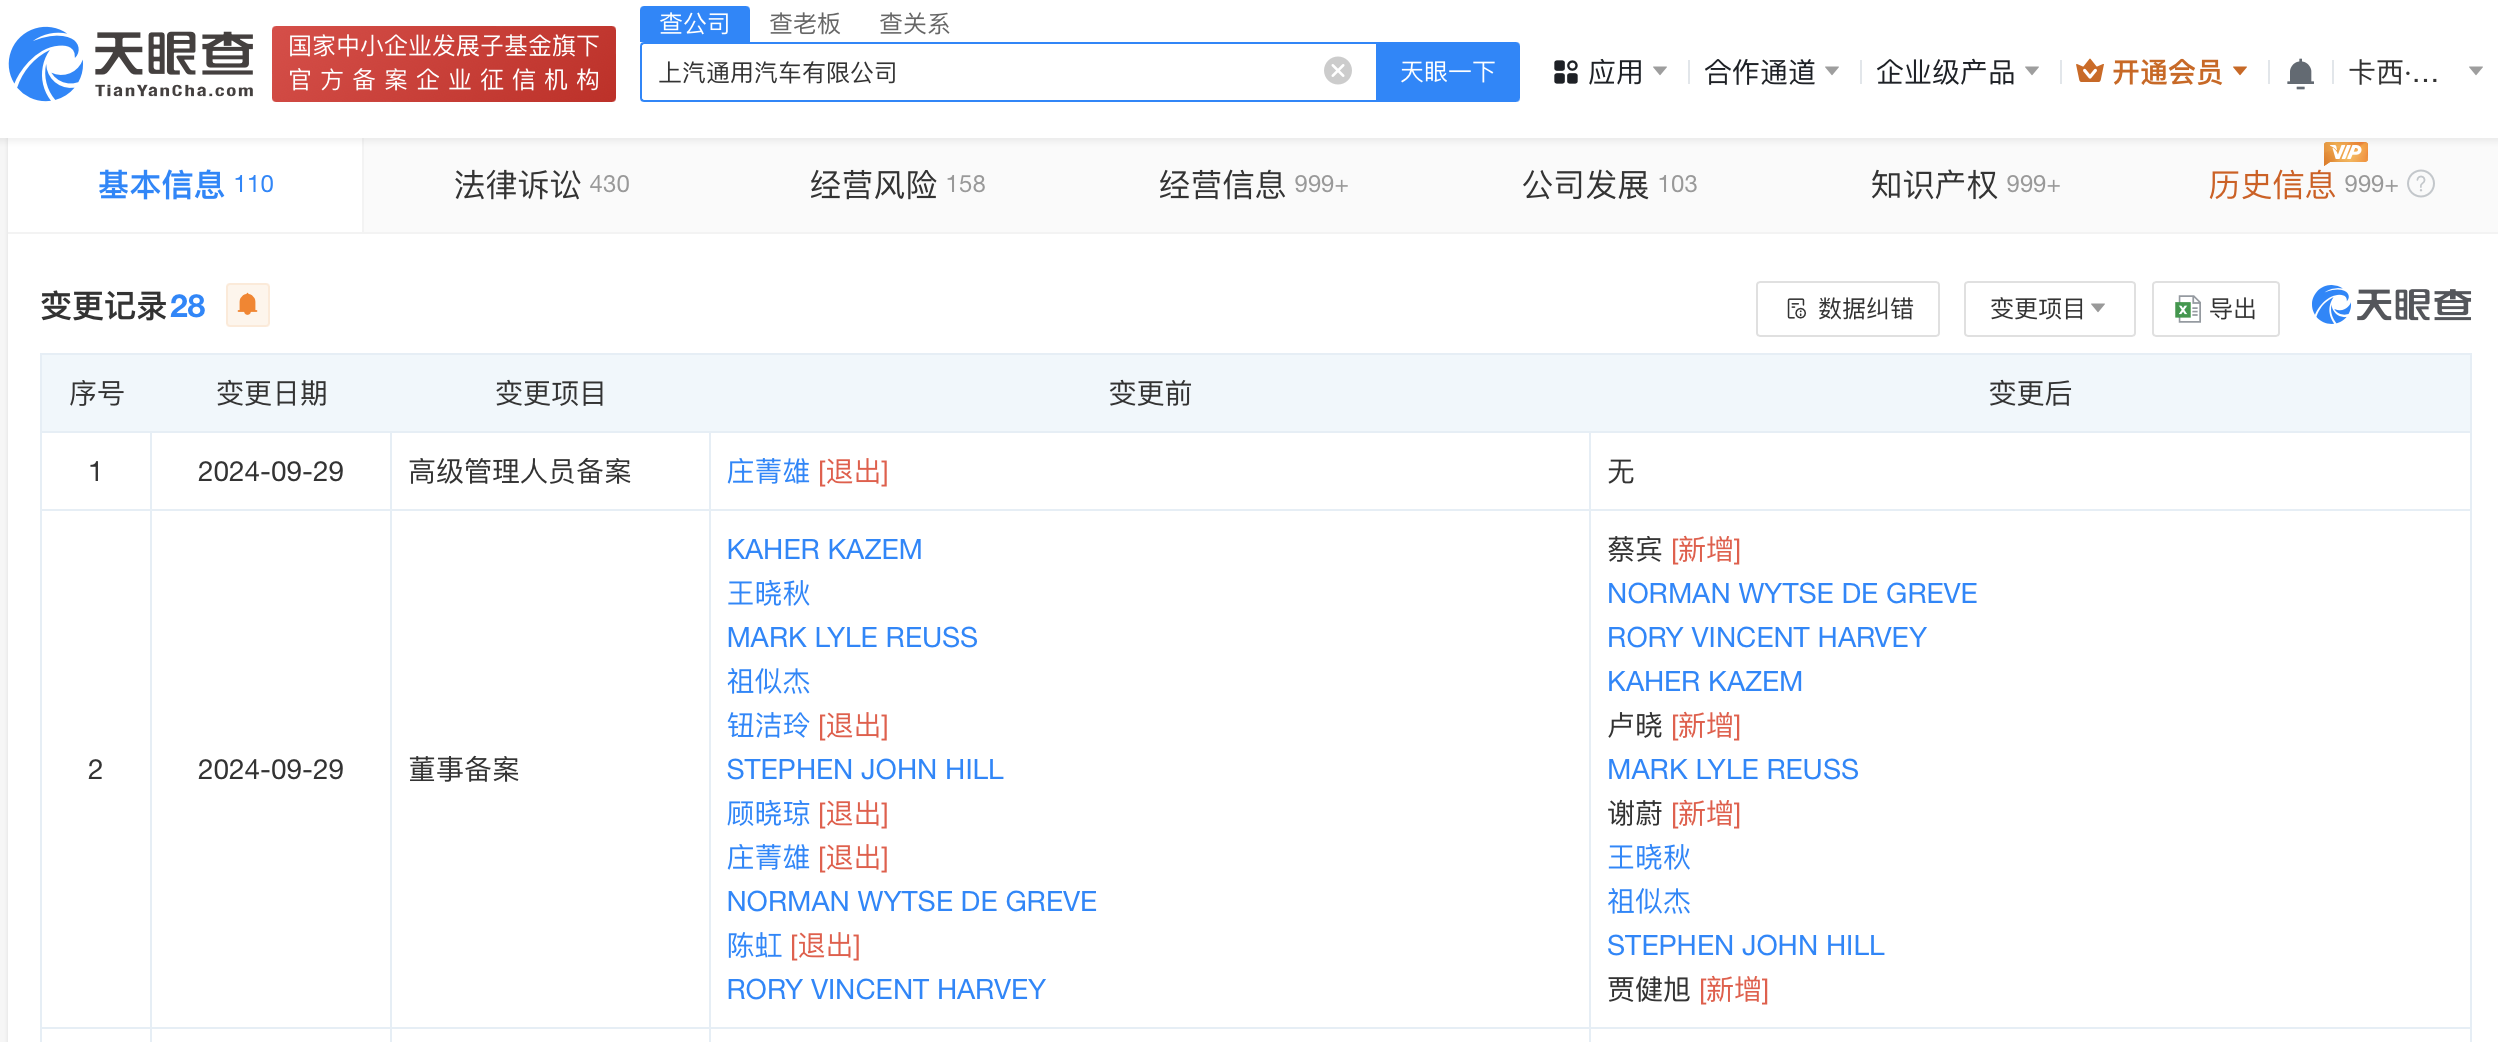
Task: Open 庄菁雄 link in row 1
Action: tap(768, 471)
